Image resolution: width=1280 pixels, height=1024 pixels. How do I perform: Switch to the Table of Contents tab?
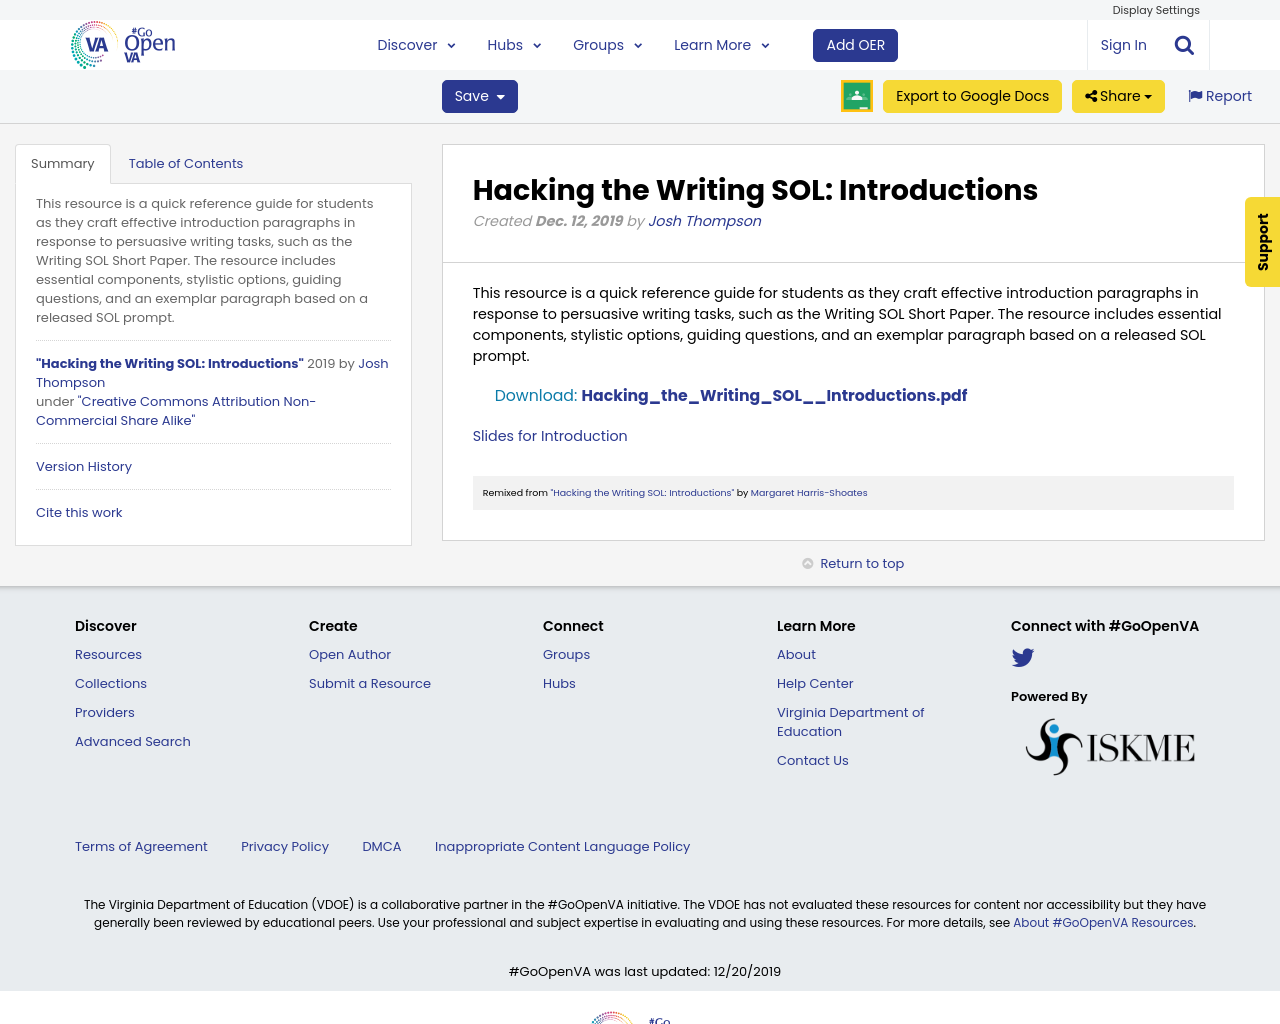click(186, 162)
